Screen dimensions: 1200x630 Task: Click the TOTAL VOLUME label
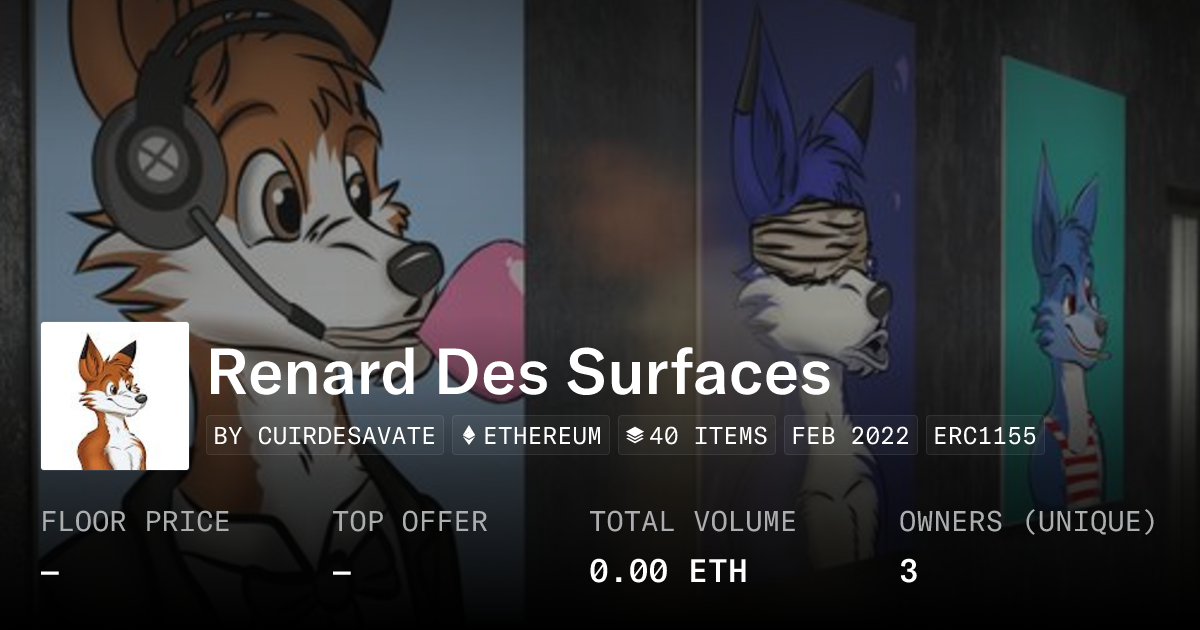coord(693,522)
